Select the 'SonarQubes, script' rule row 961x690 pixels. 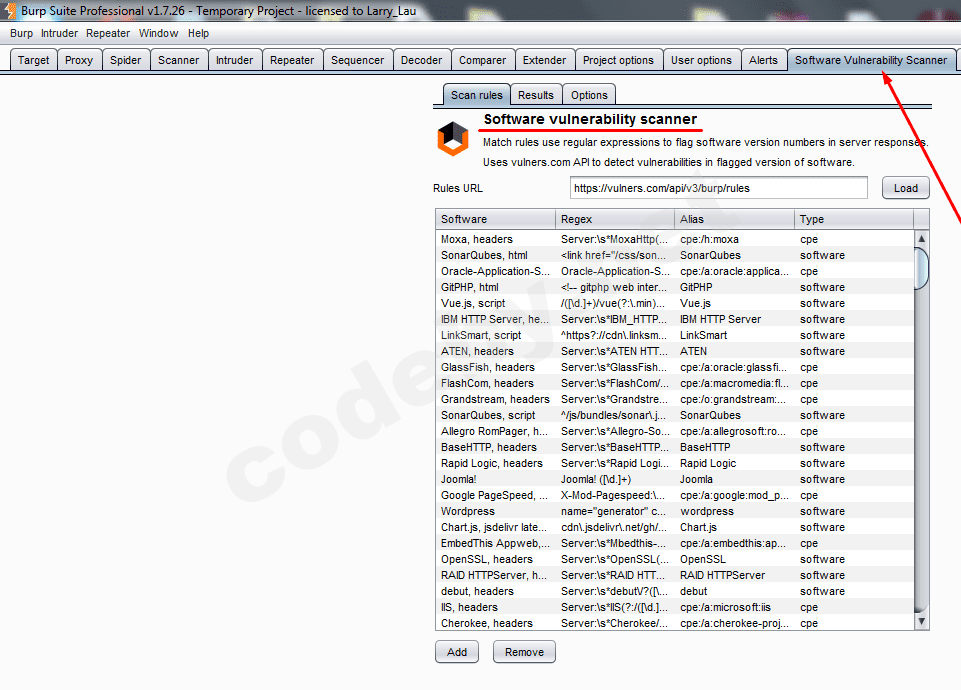674,415
